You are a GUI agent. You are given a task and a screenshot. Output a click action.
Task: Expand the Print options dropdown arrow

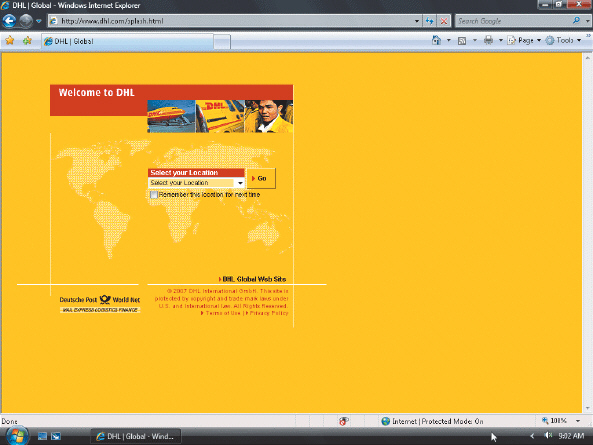point(500,40)
